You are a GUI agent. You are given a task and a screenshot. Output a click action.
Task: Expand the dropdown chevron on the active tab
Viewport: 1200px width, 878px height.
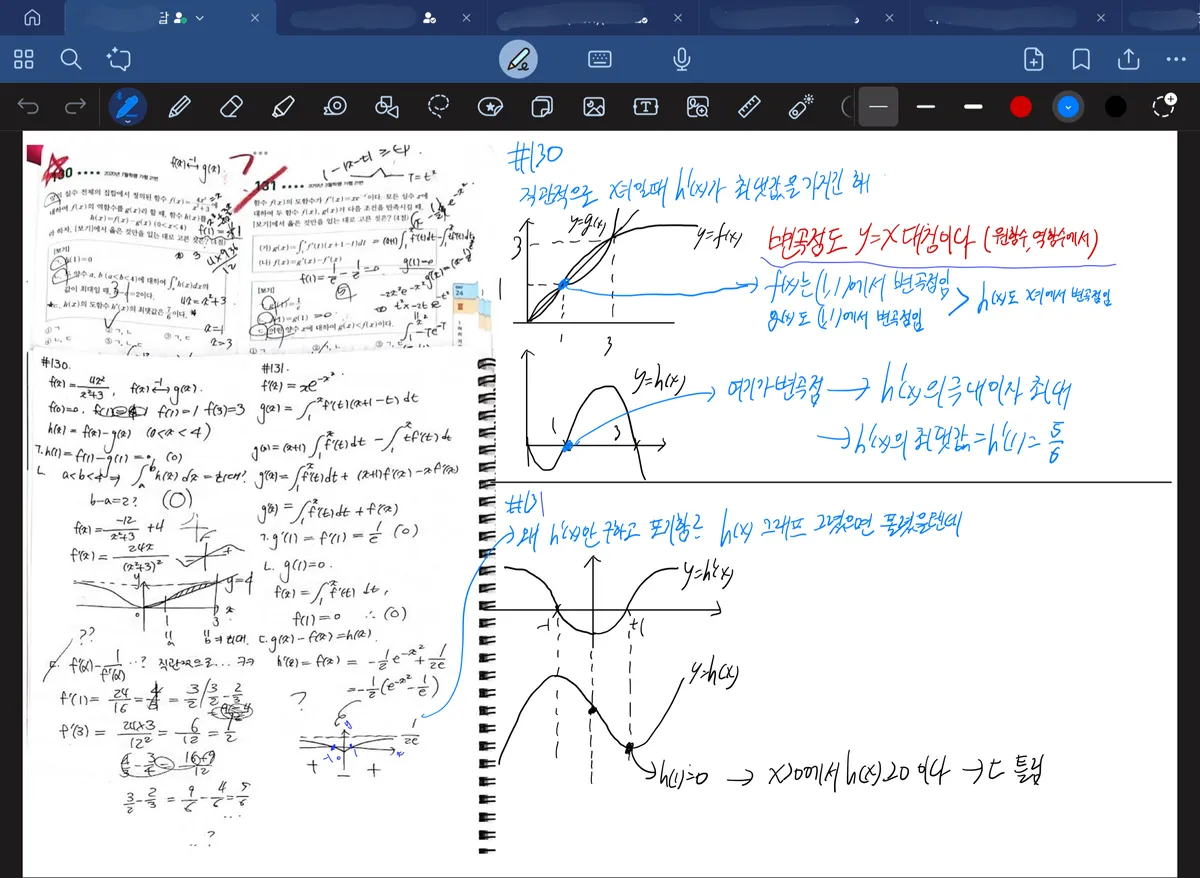(x=201, y=18)
